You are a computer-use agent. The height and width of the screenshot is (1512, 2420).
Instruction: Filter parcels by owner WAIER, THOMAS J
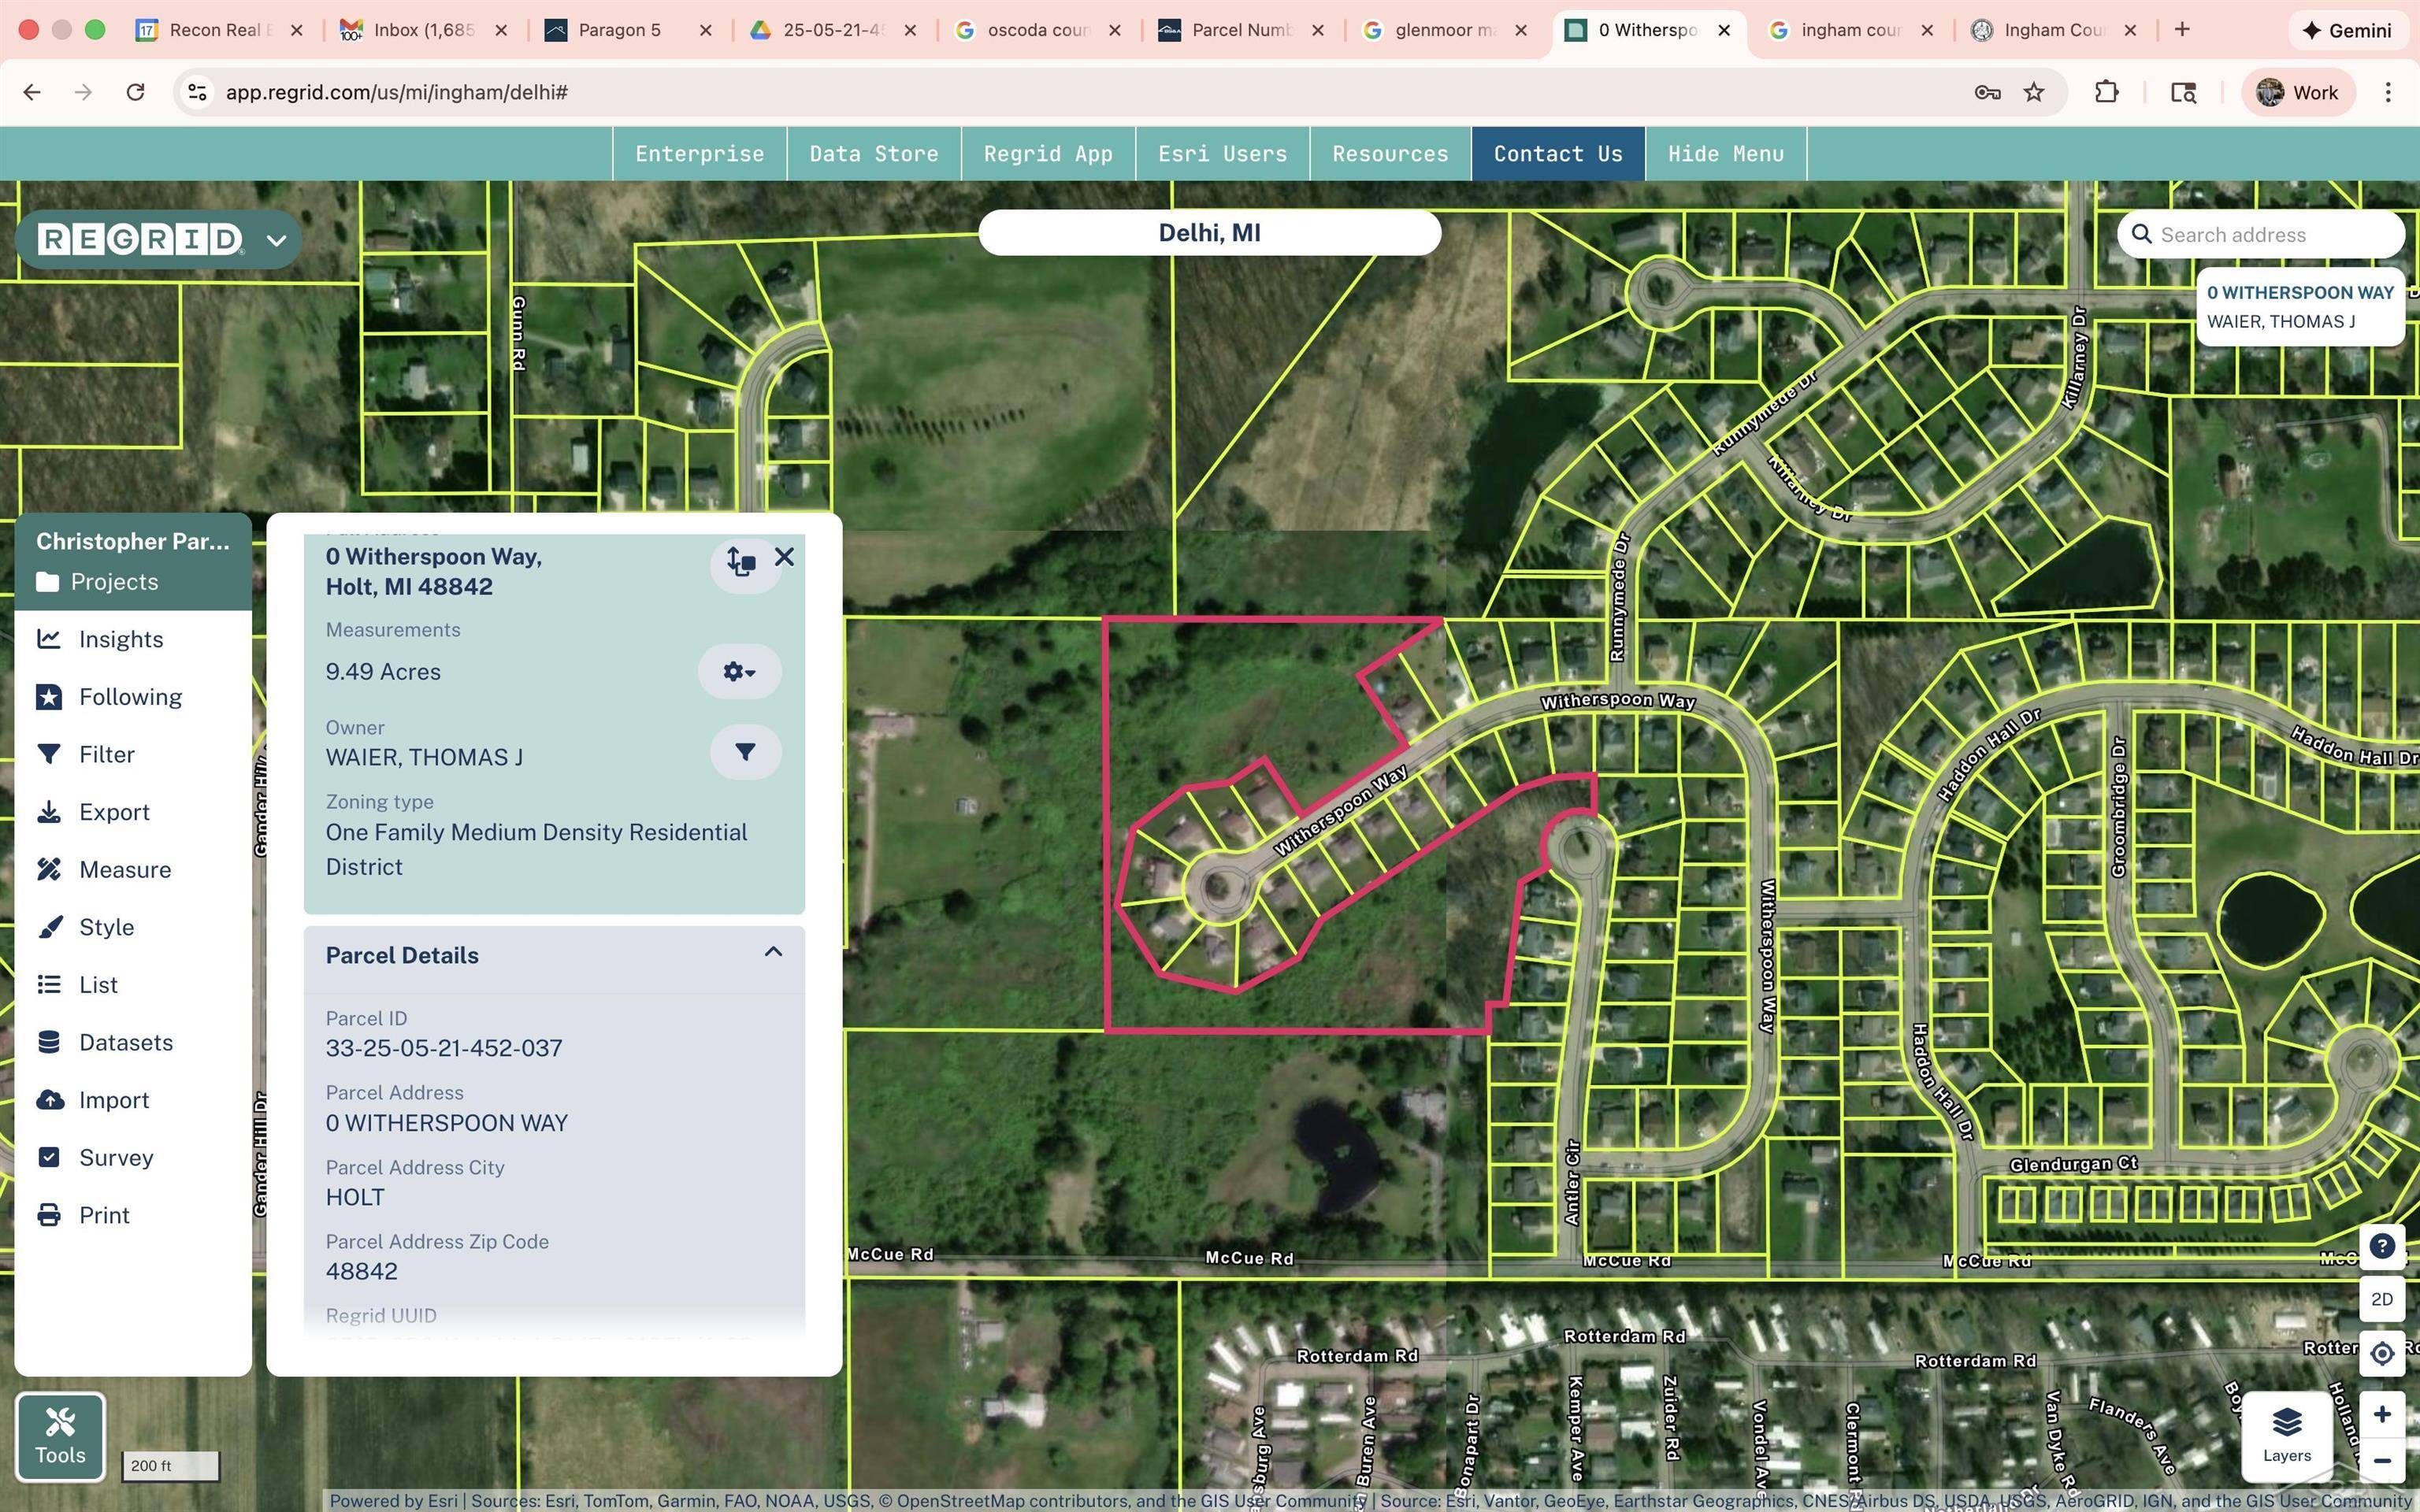click(744, 751)
